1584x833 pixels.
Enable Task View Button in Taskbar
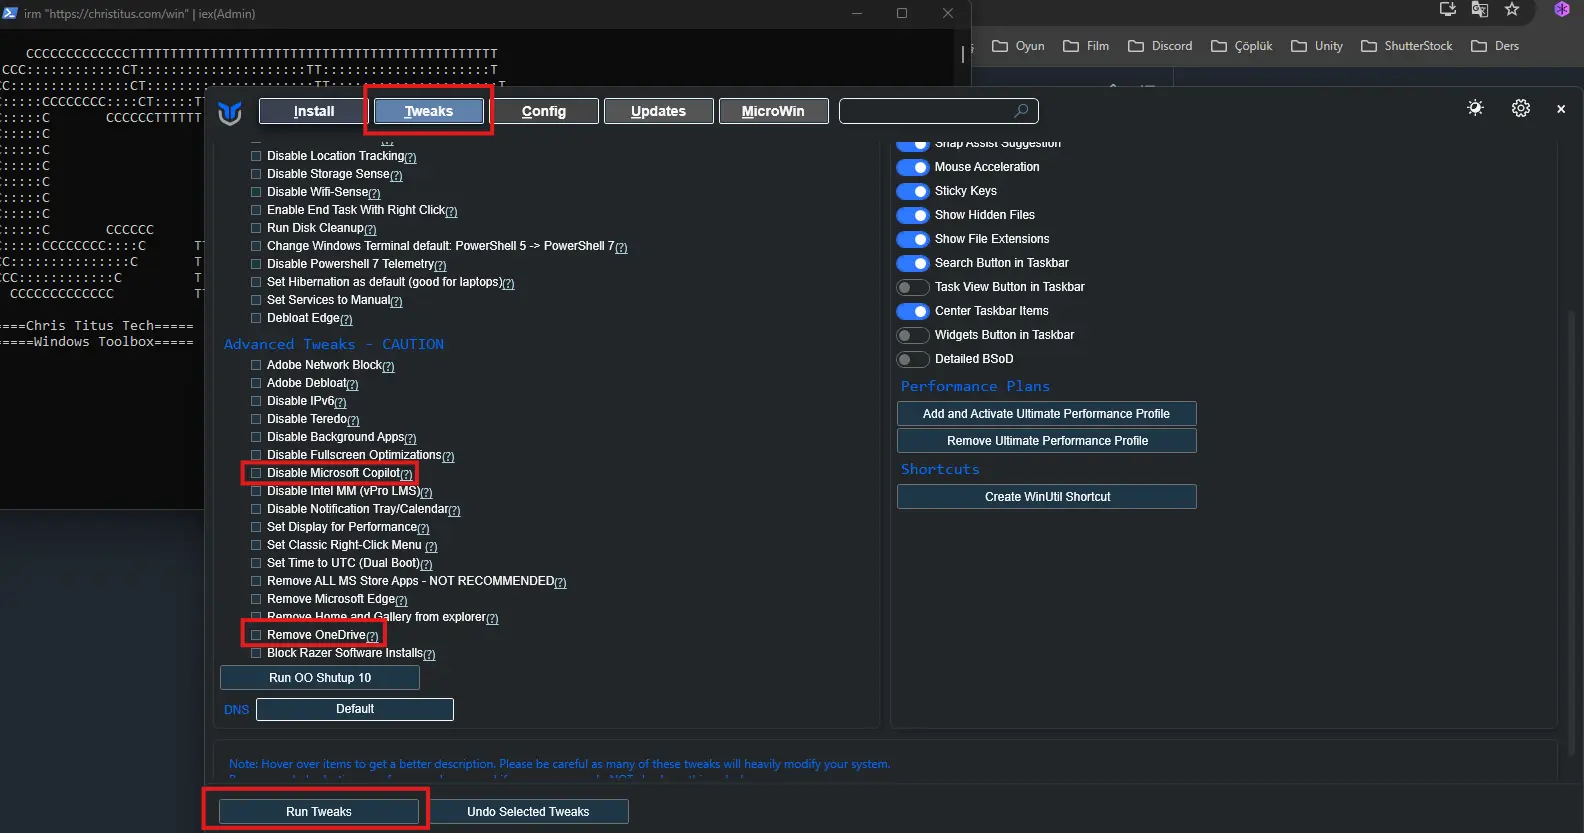[x=913, y=287]
